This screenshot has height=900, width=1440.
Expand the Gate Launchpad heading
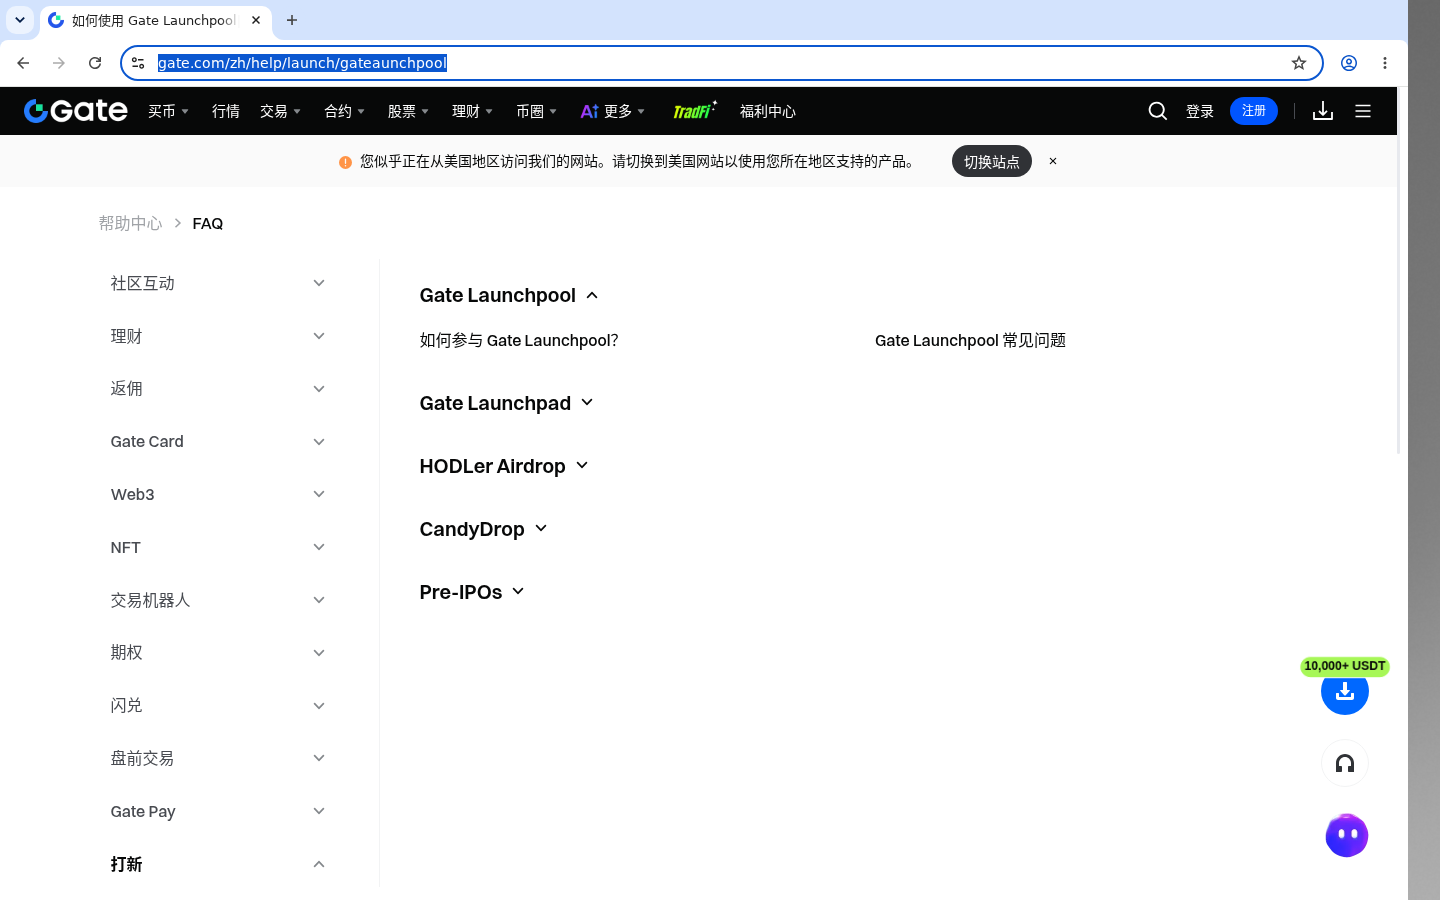(x=506, y=403)
